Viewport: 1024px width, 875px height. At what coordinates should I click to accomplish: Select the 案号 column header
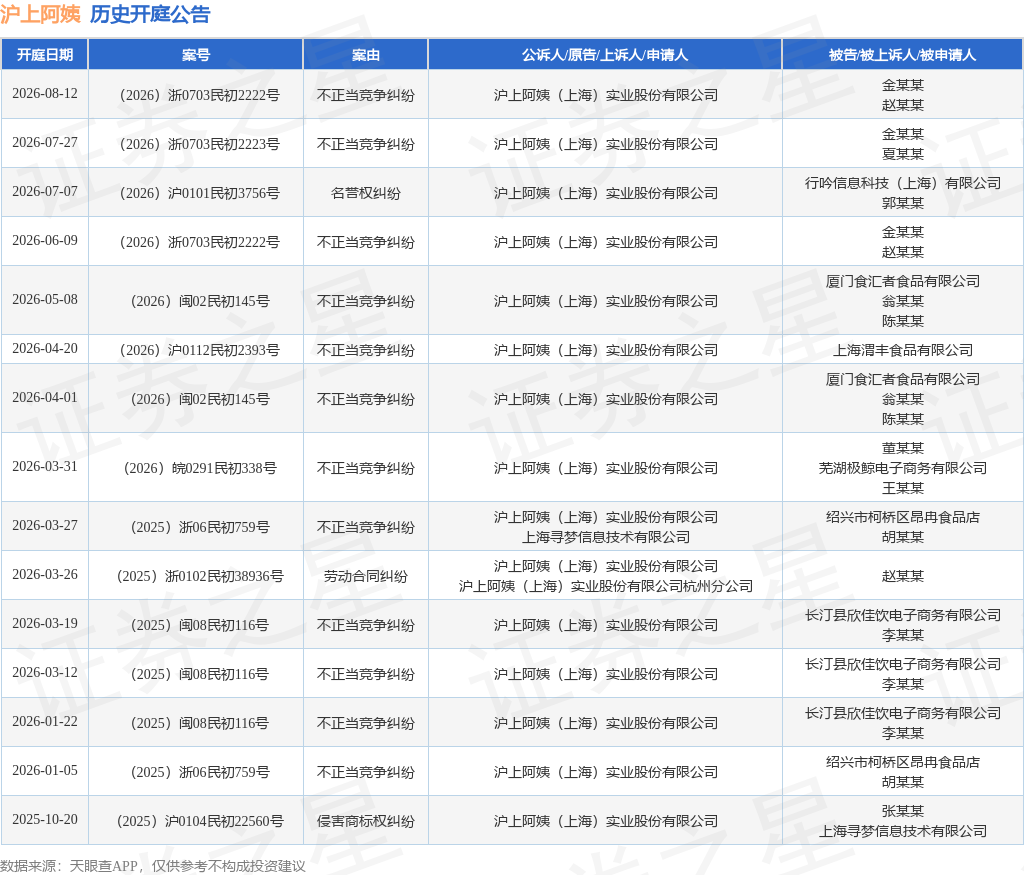pyautogui.click(x=196, y=55)
